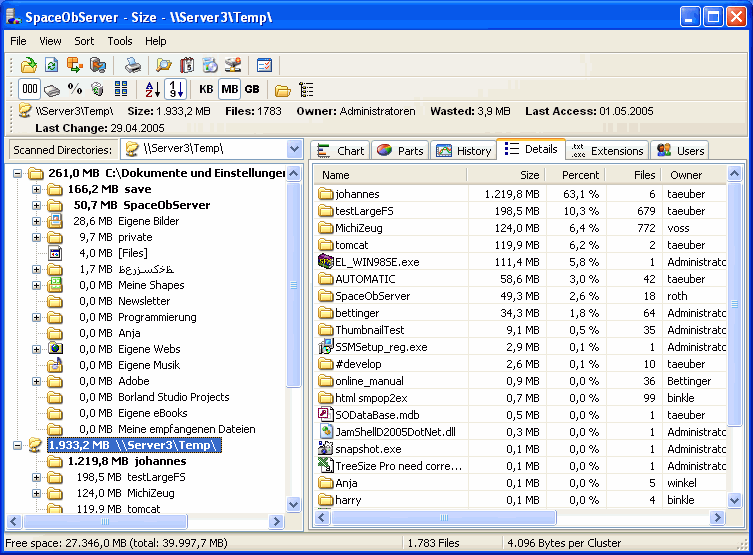Click the EL_WIN98SE.exe file icon
The image size is (753, 555).
tap(326, 261)
